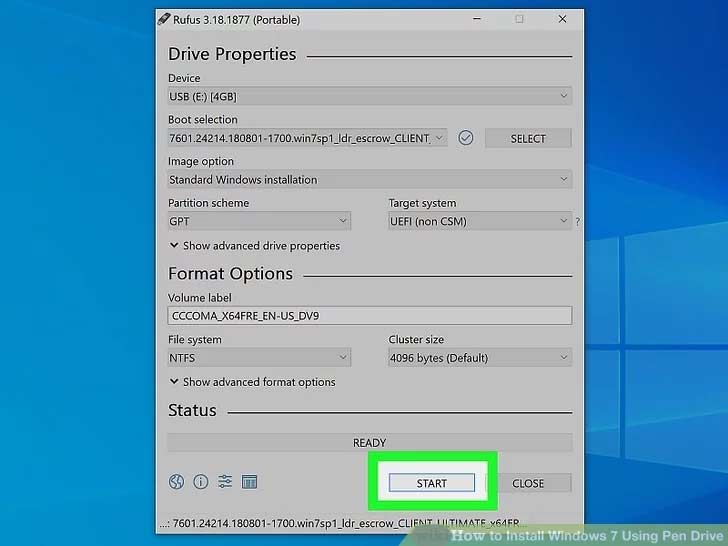Click the Format Options heading

230,274
